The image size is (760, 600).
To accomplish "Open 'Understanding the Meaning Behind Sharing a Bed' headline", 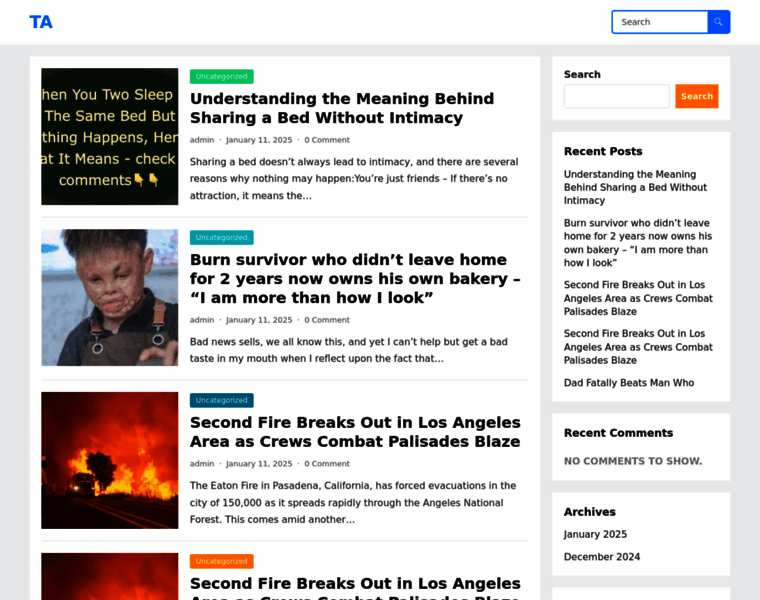I will (x=342, y=108).
